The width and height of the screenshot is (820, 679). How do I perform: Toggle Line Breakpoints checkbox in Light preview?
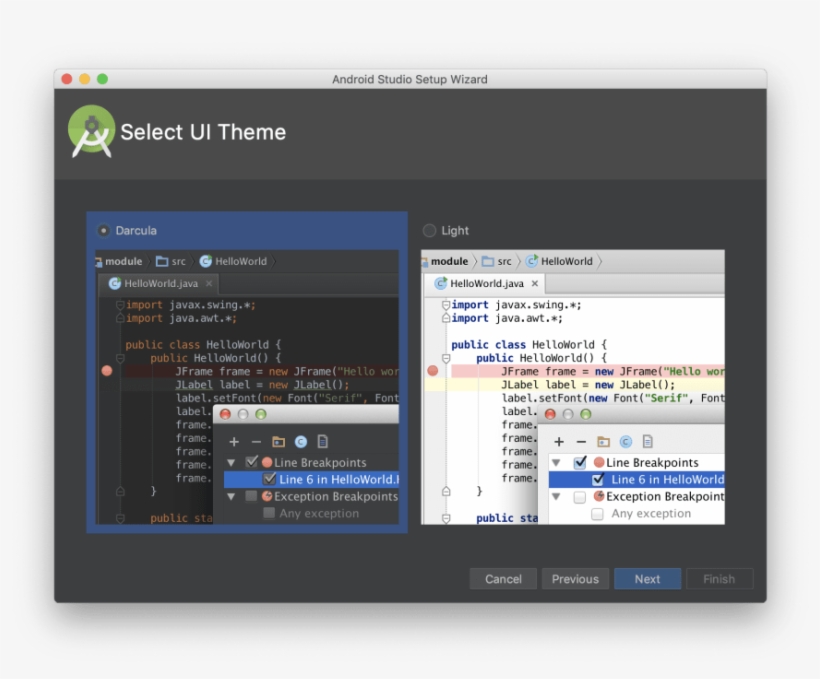(x=580, y=463)
